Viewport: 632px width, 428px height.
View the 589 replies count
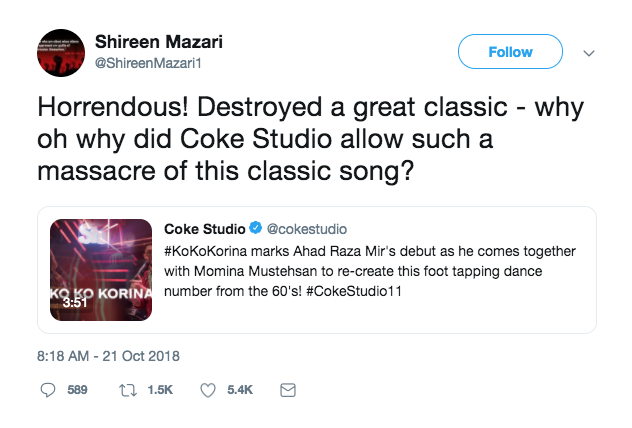[x=77, y=392]
